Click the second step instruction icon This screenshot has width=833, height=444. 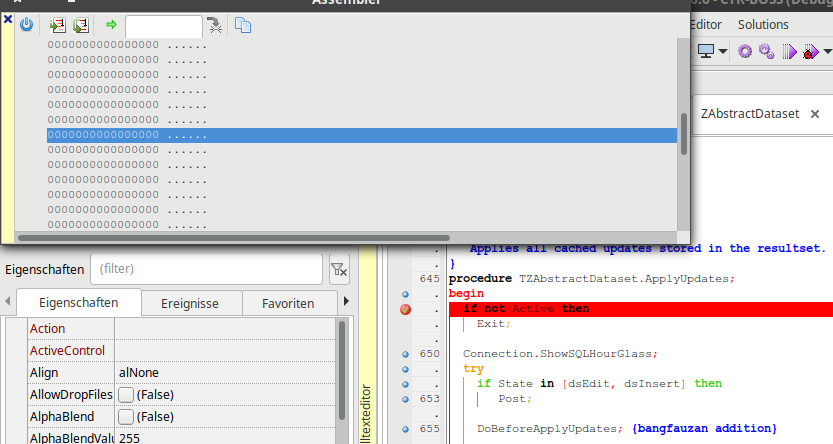pos(79,24)
